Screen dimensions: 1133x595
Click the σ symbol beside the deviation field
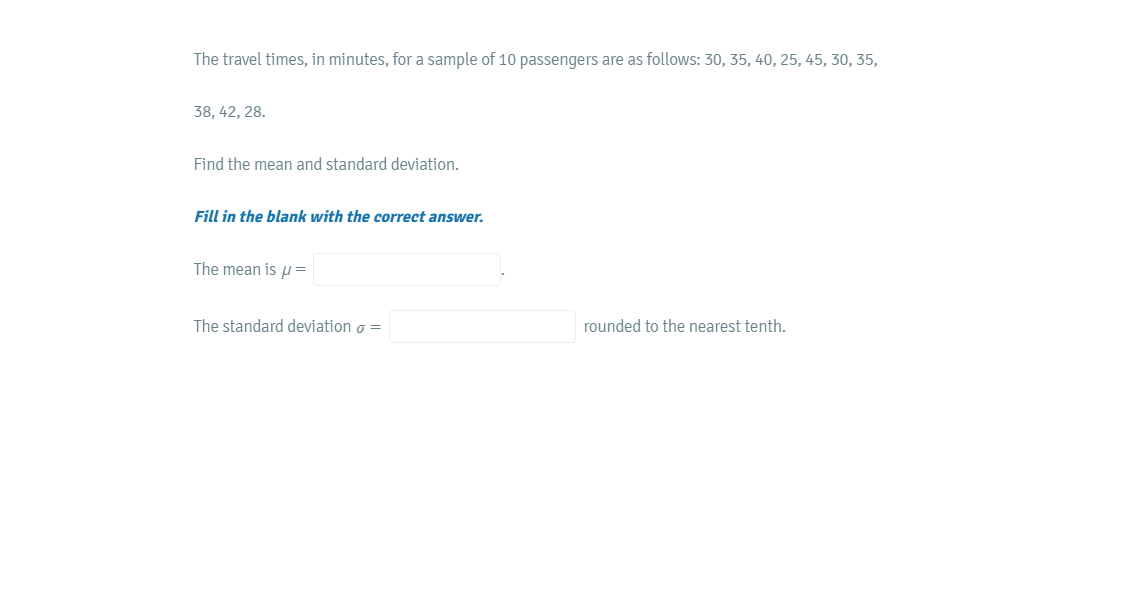[x=361, y=327]
